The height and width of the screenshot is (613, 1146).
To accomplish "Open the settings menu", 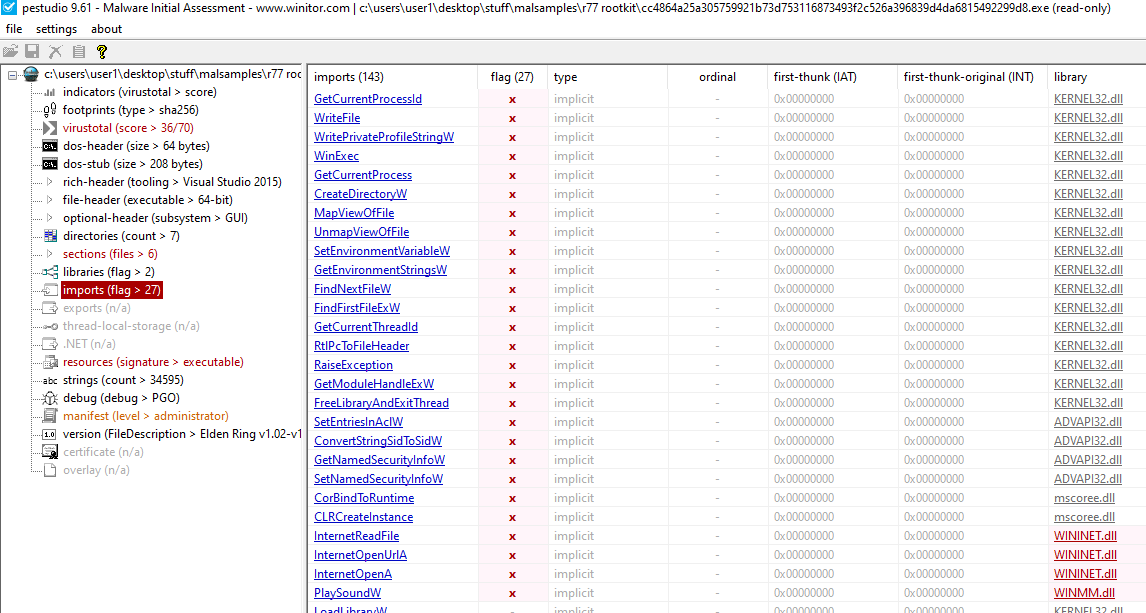I will click(x=56, y=29).
